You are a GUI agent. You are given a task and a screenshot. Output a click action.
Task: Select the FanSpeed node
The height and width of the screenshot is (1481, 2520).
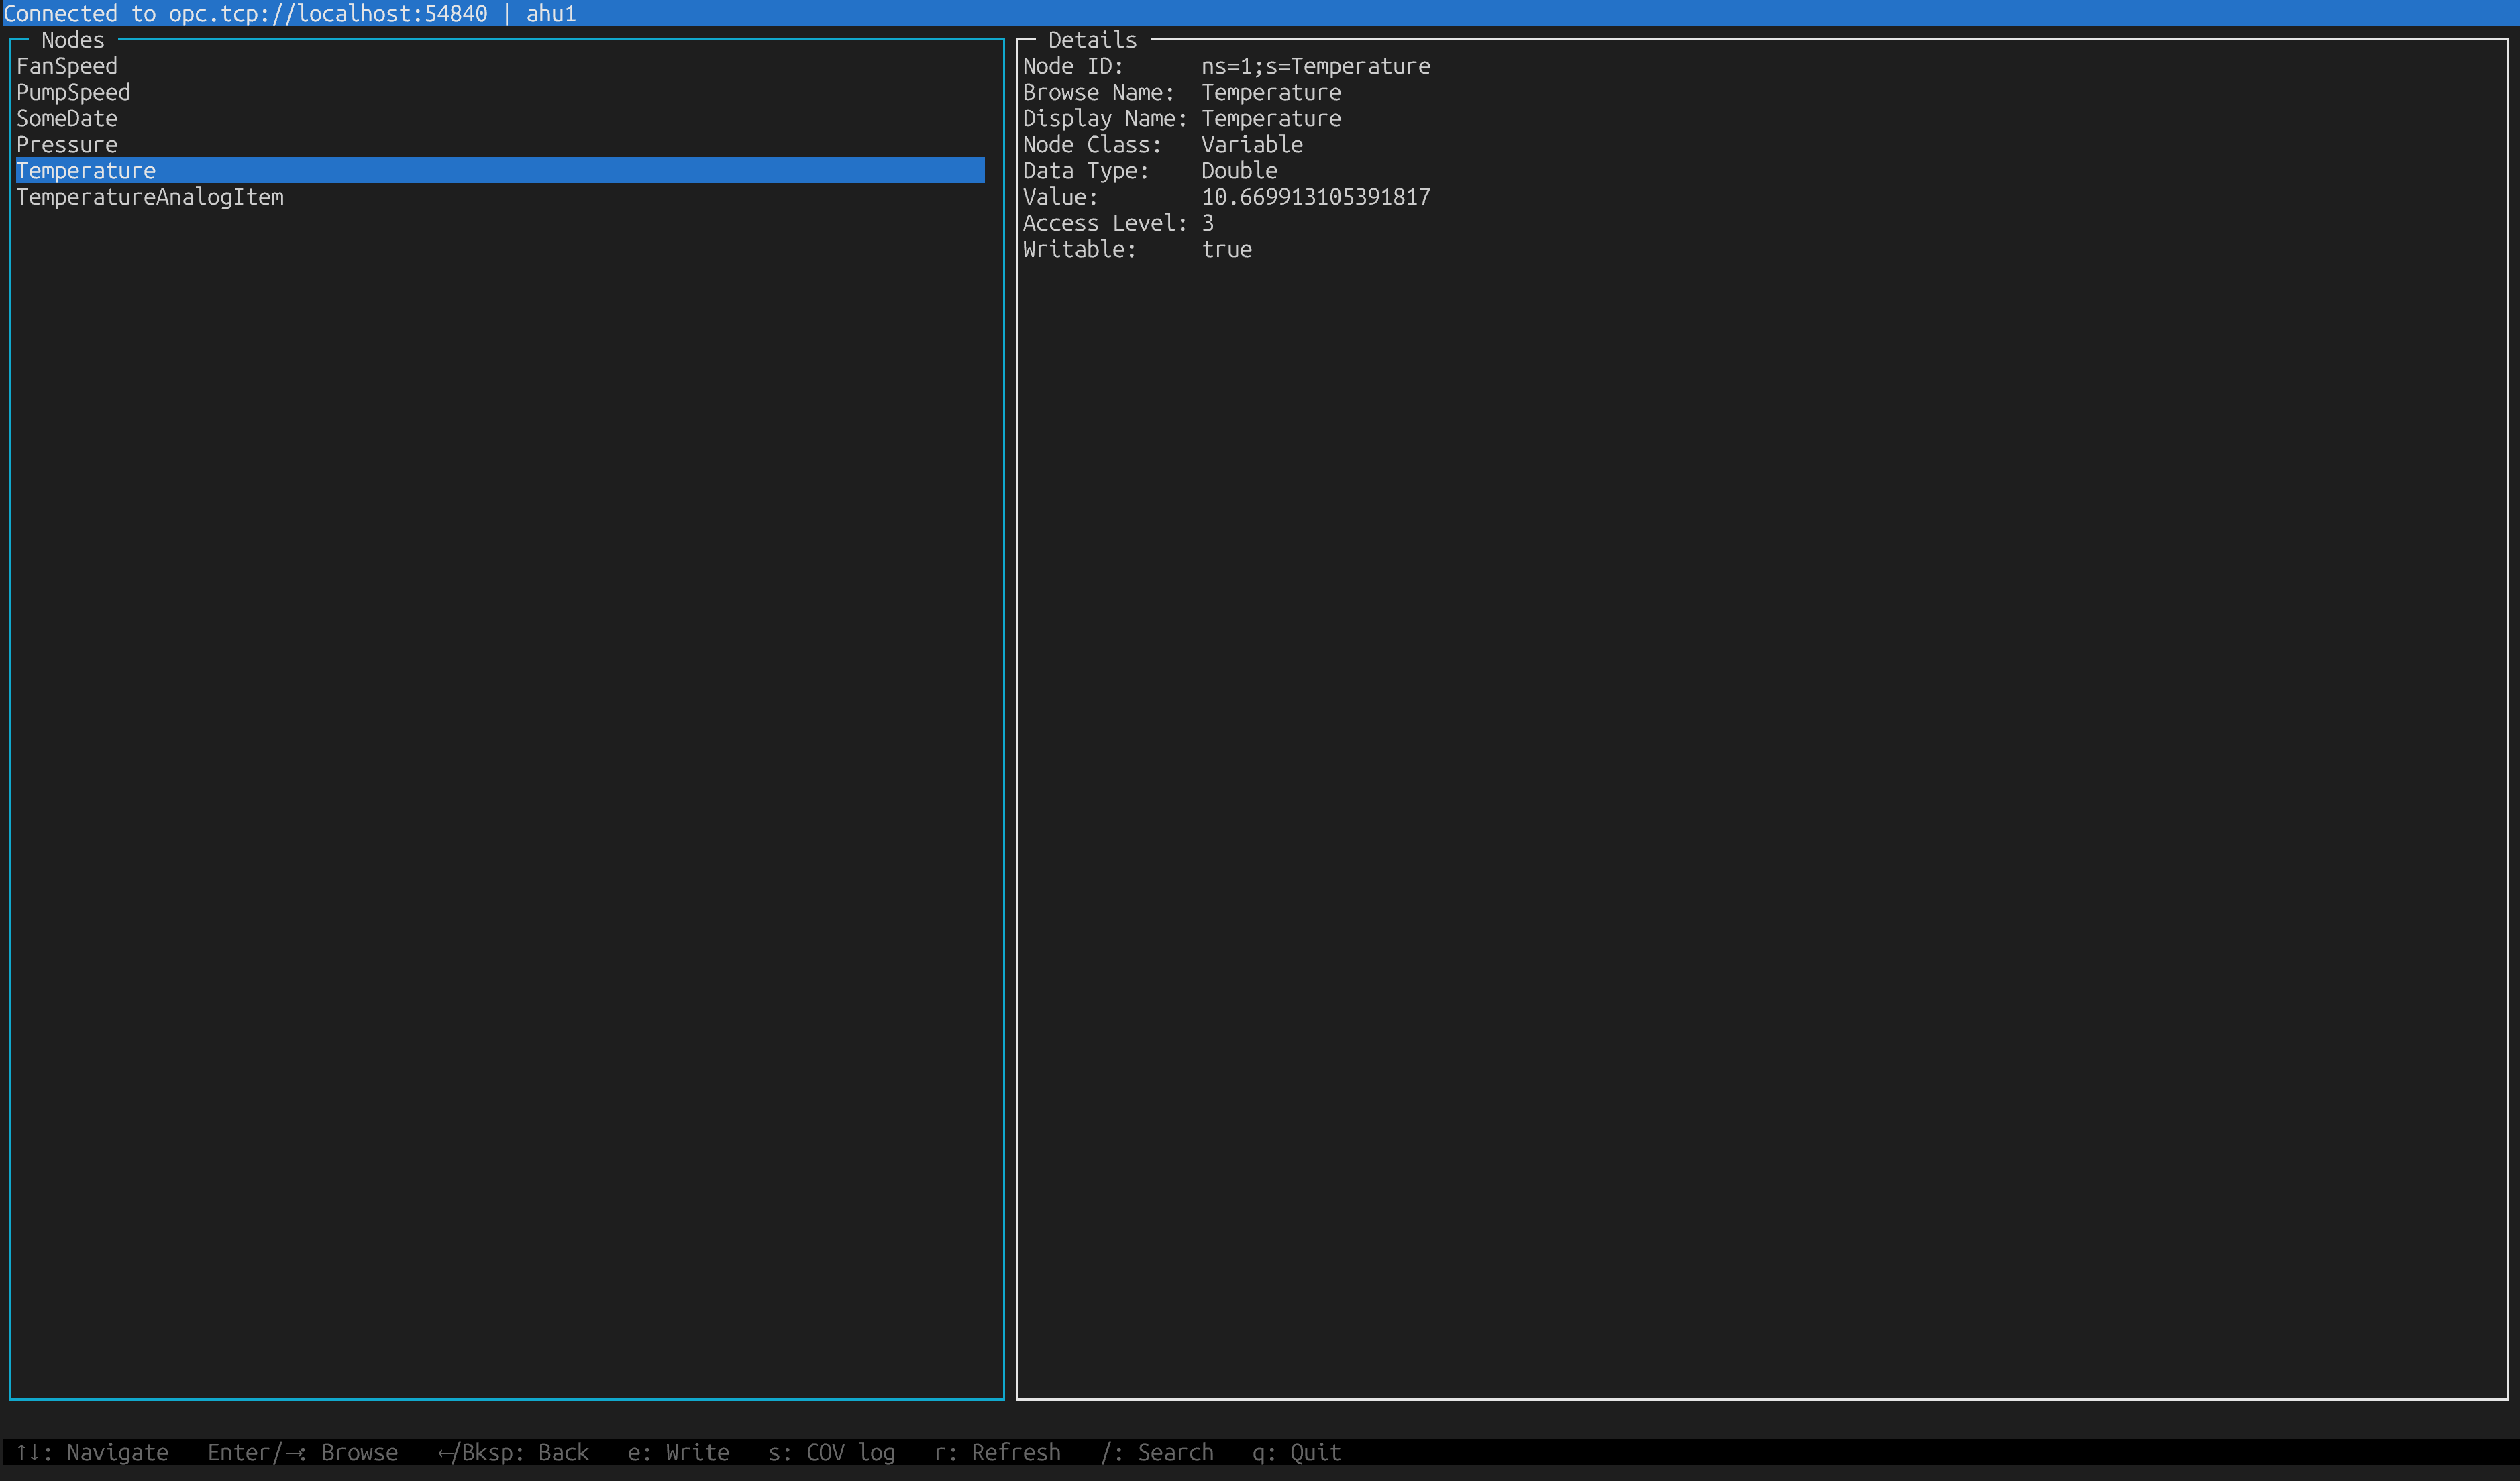click(x=67, y=66)
